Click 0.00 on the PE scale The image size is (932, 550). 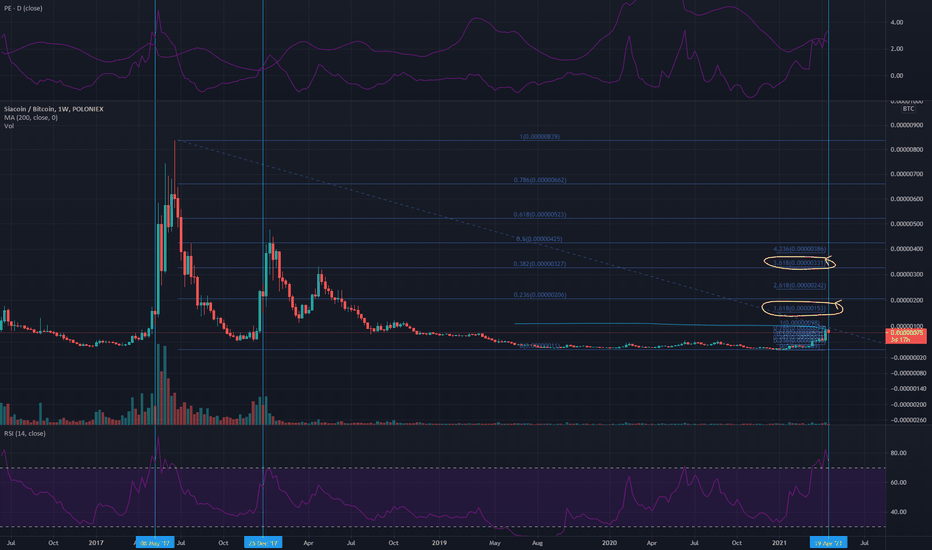pyautogui.click(x=896, y=76)
